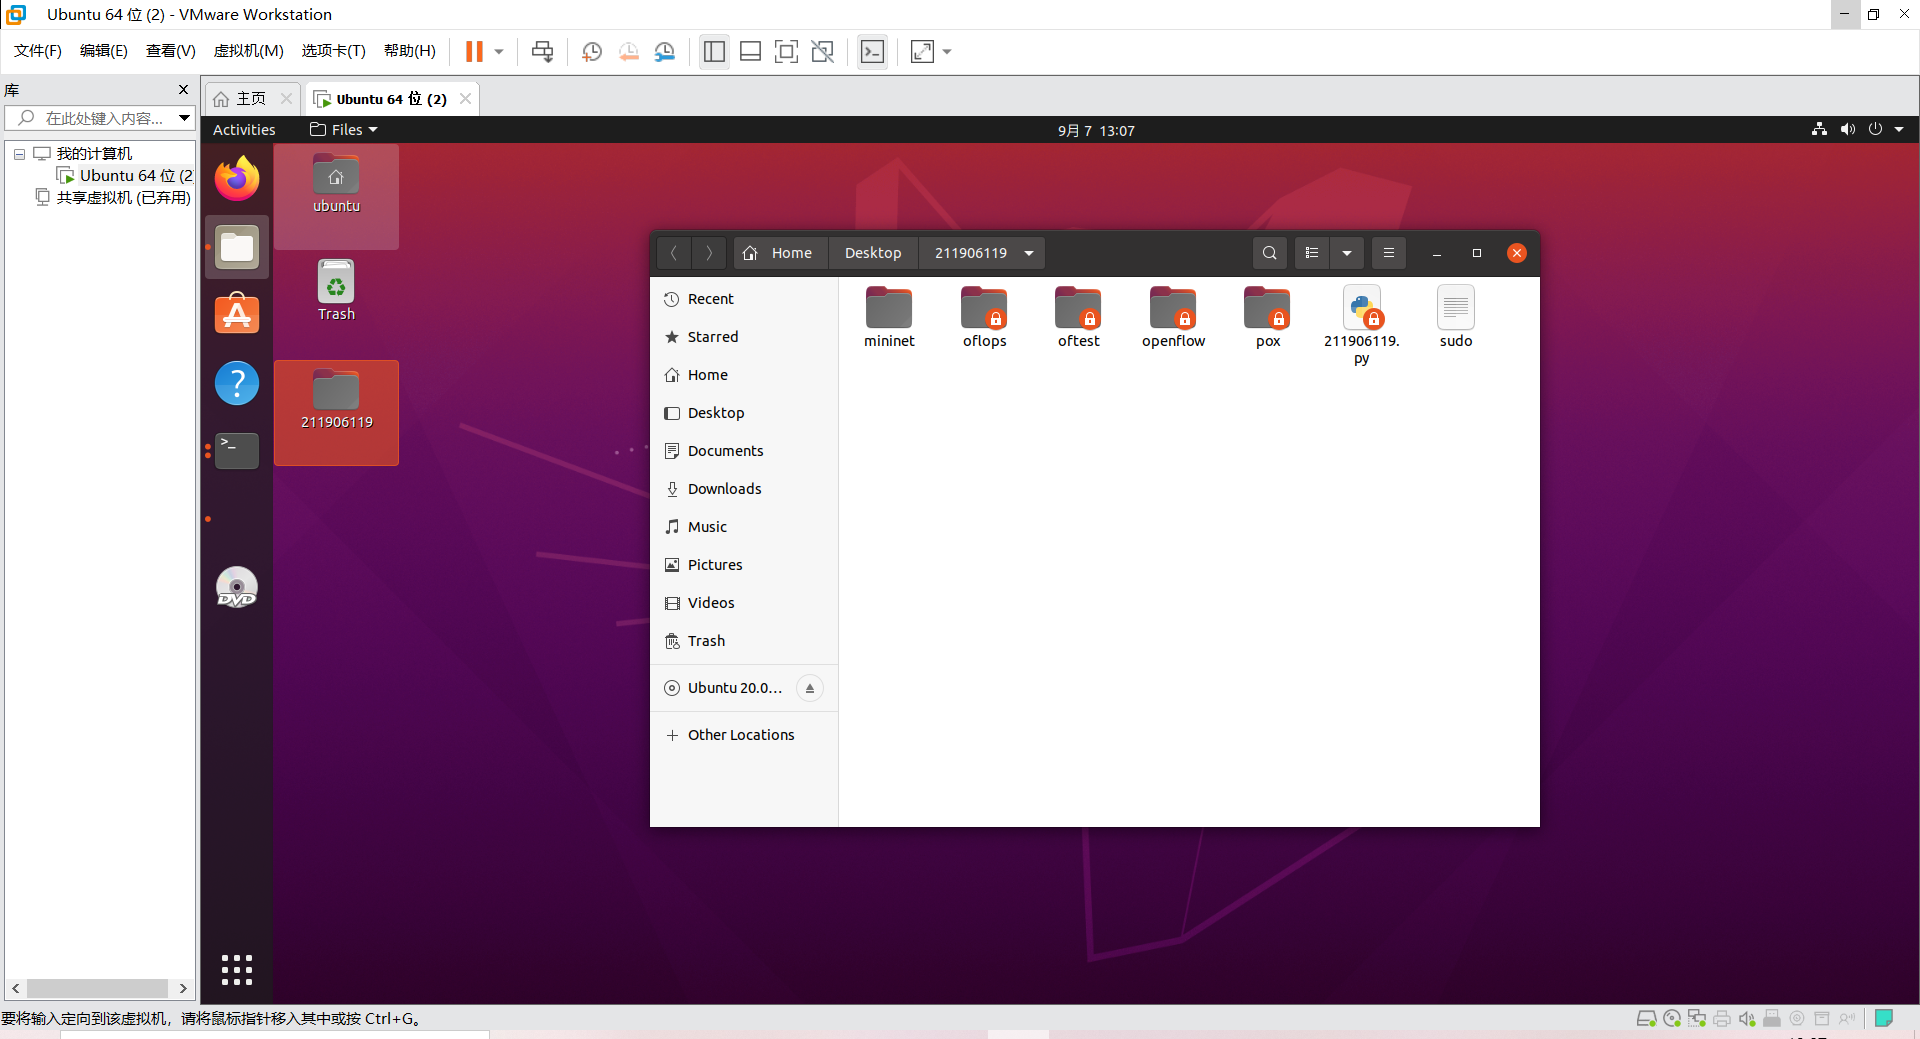The height and width of the screenshot is (1039, 1920).
Task: Open the VMware console view
Action: coord(872,51)
